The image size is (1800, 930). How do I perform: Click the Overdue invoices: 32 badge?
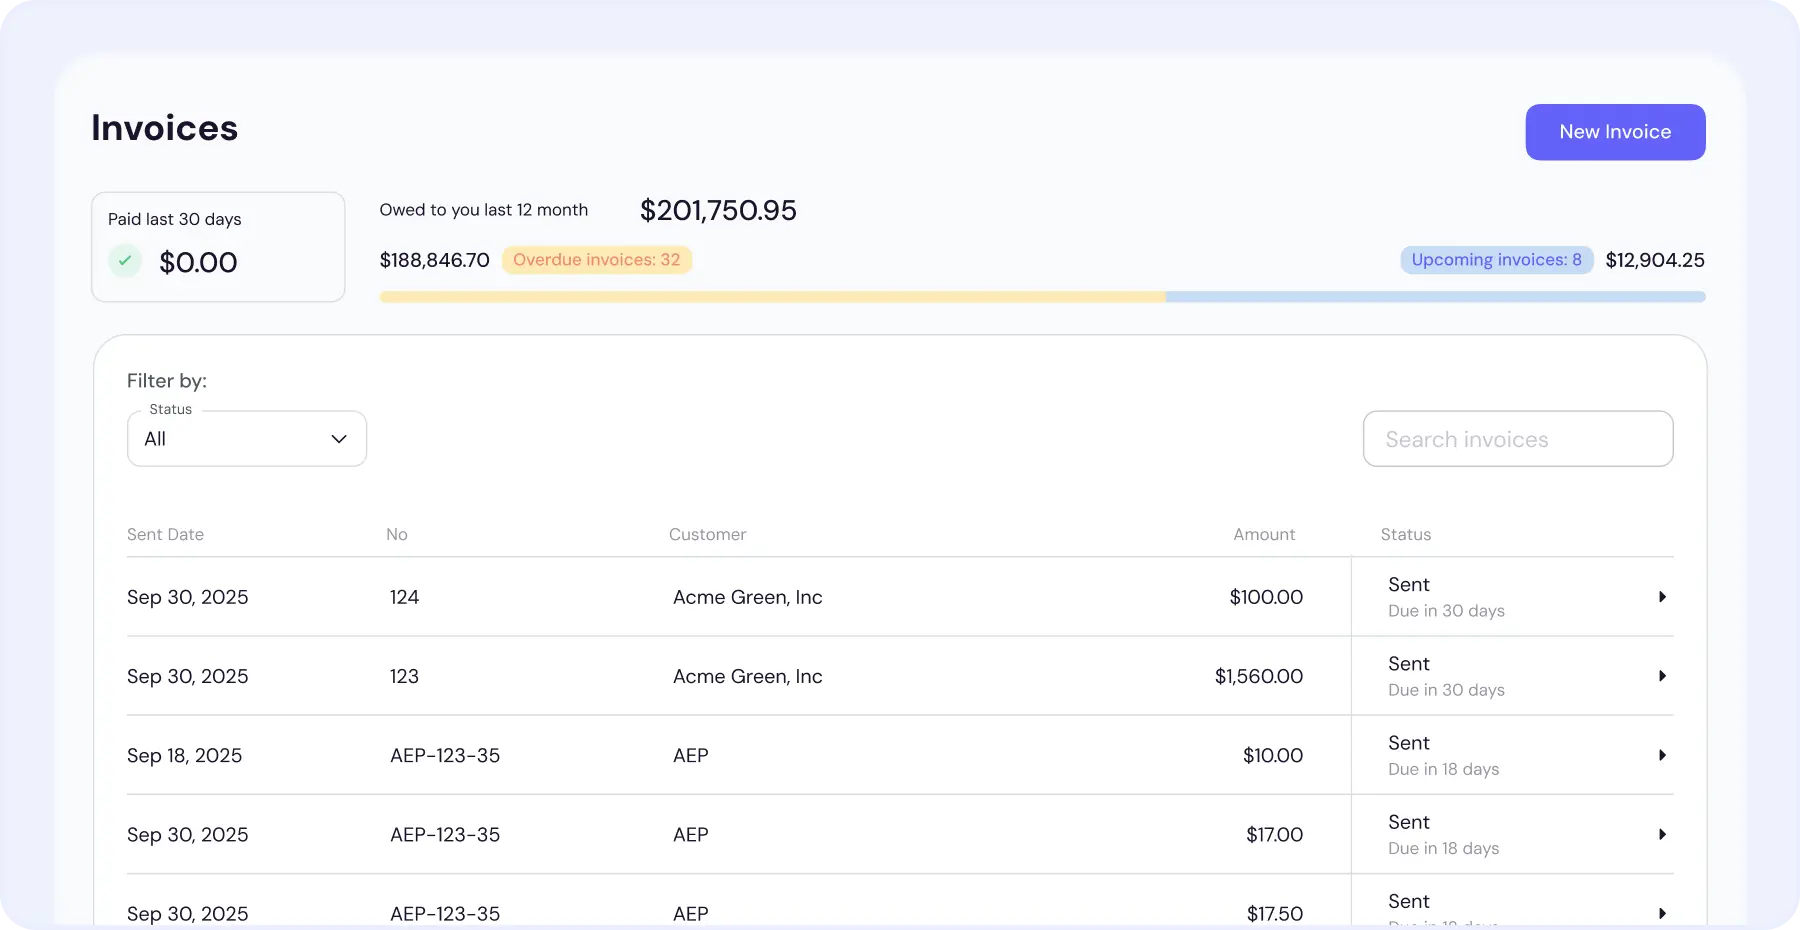tap(597, 260)
